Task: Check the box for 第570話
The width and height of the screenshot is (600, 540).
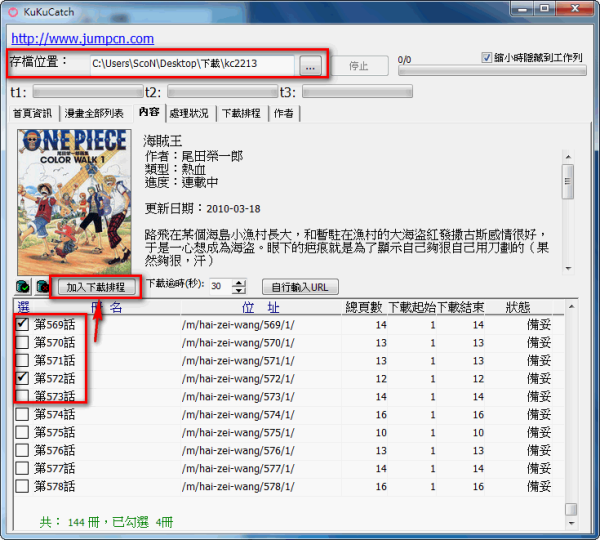Action: pos(22,342)
